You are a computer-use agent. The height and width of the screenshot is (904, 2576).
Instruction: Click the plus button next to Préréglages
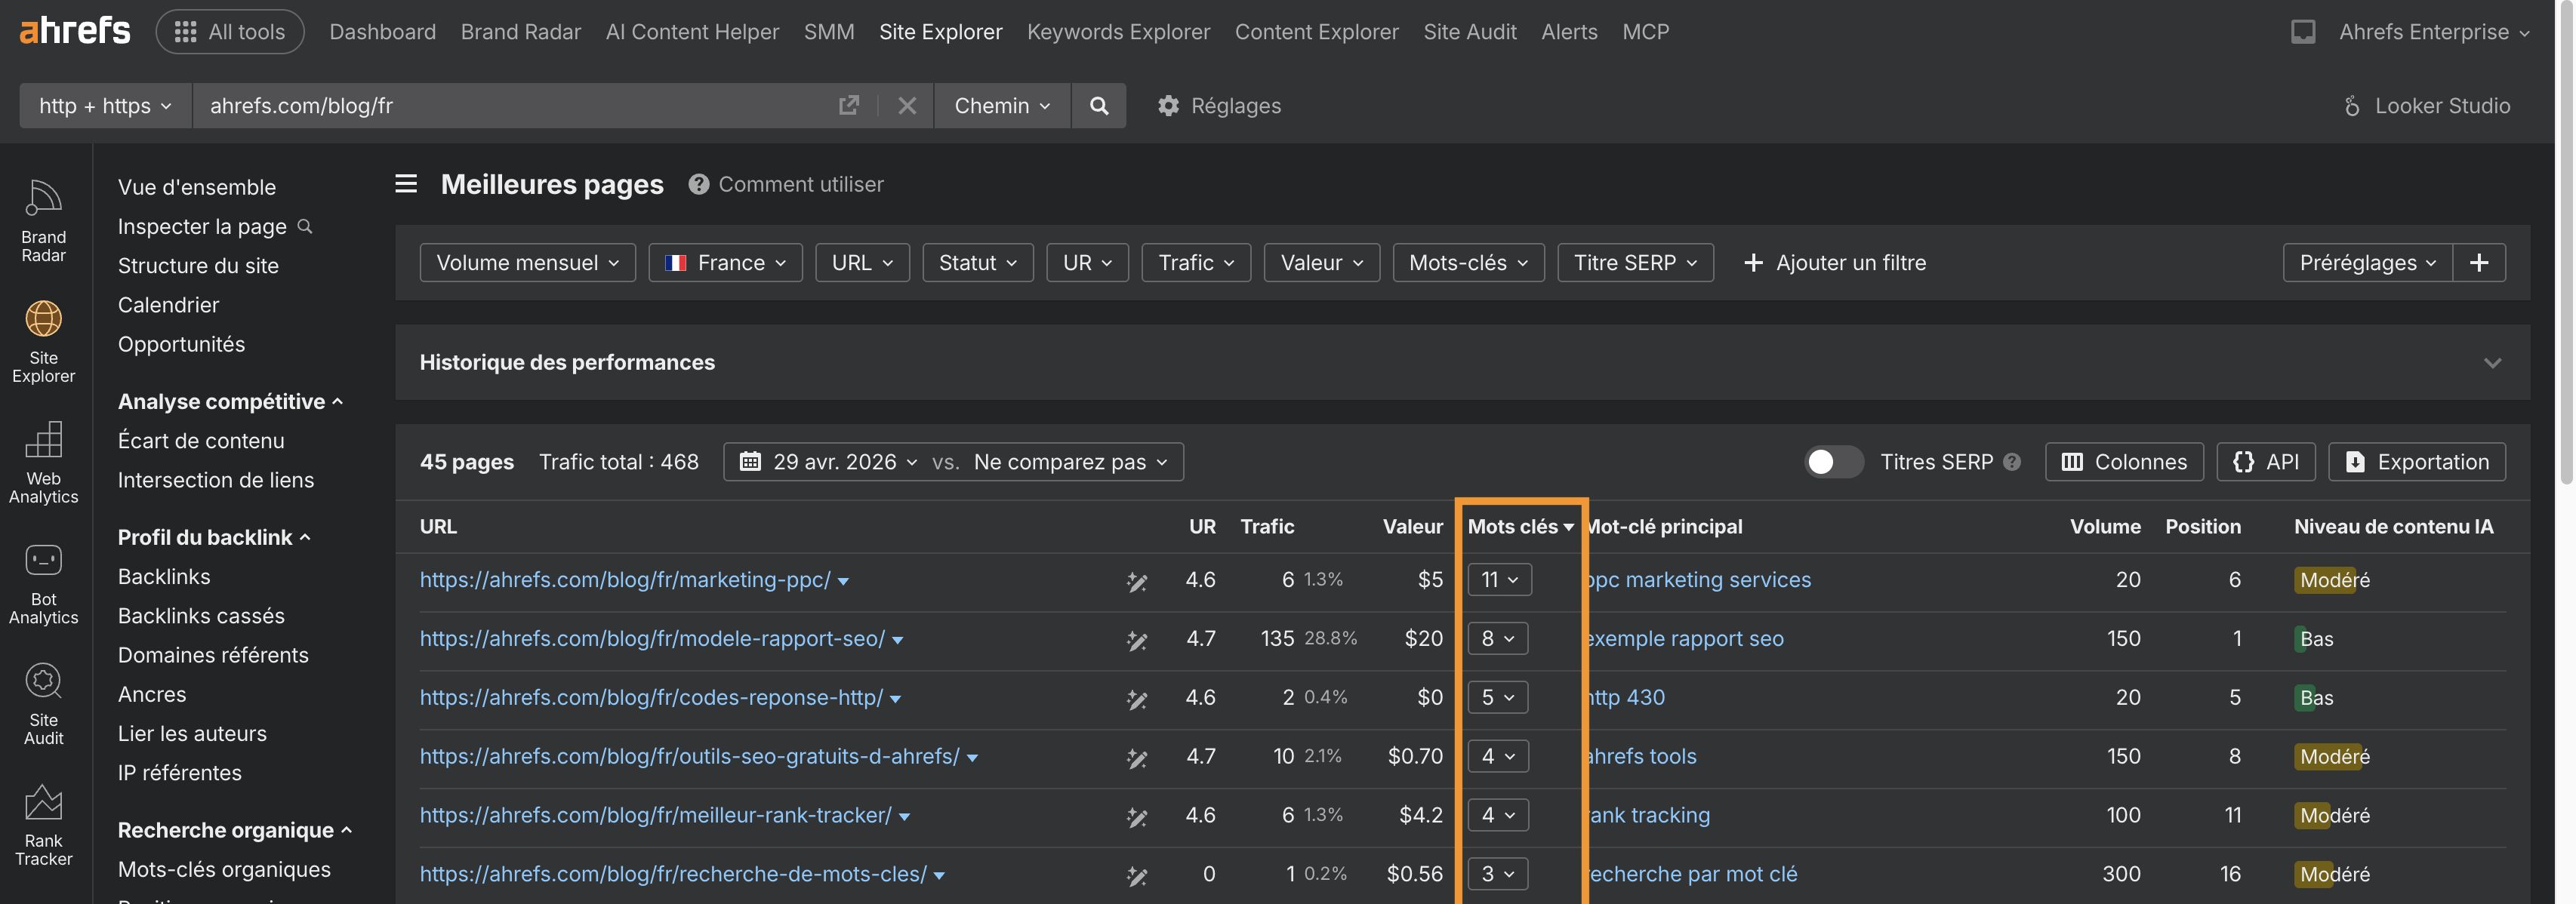(2479, 262)
